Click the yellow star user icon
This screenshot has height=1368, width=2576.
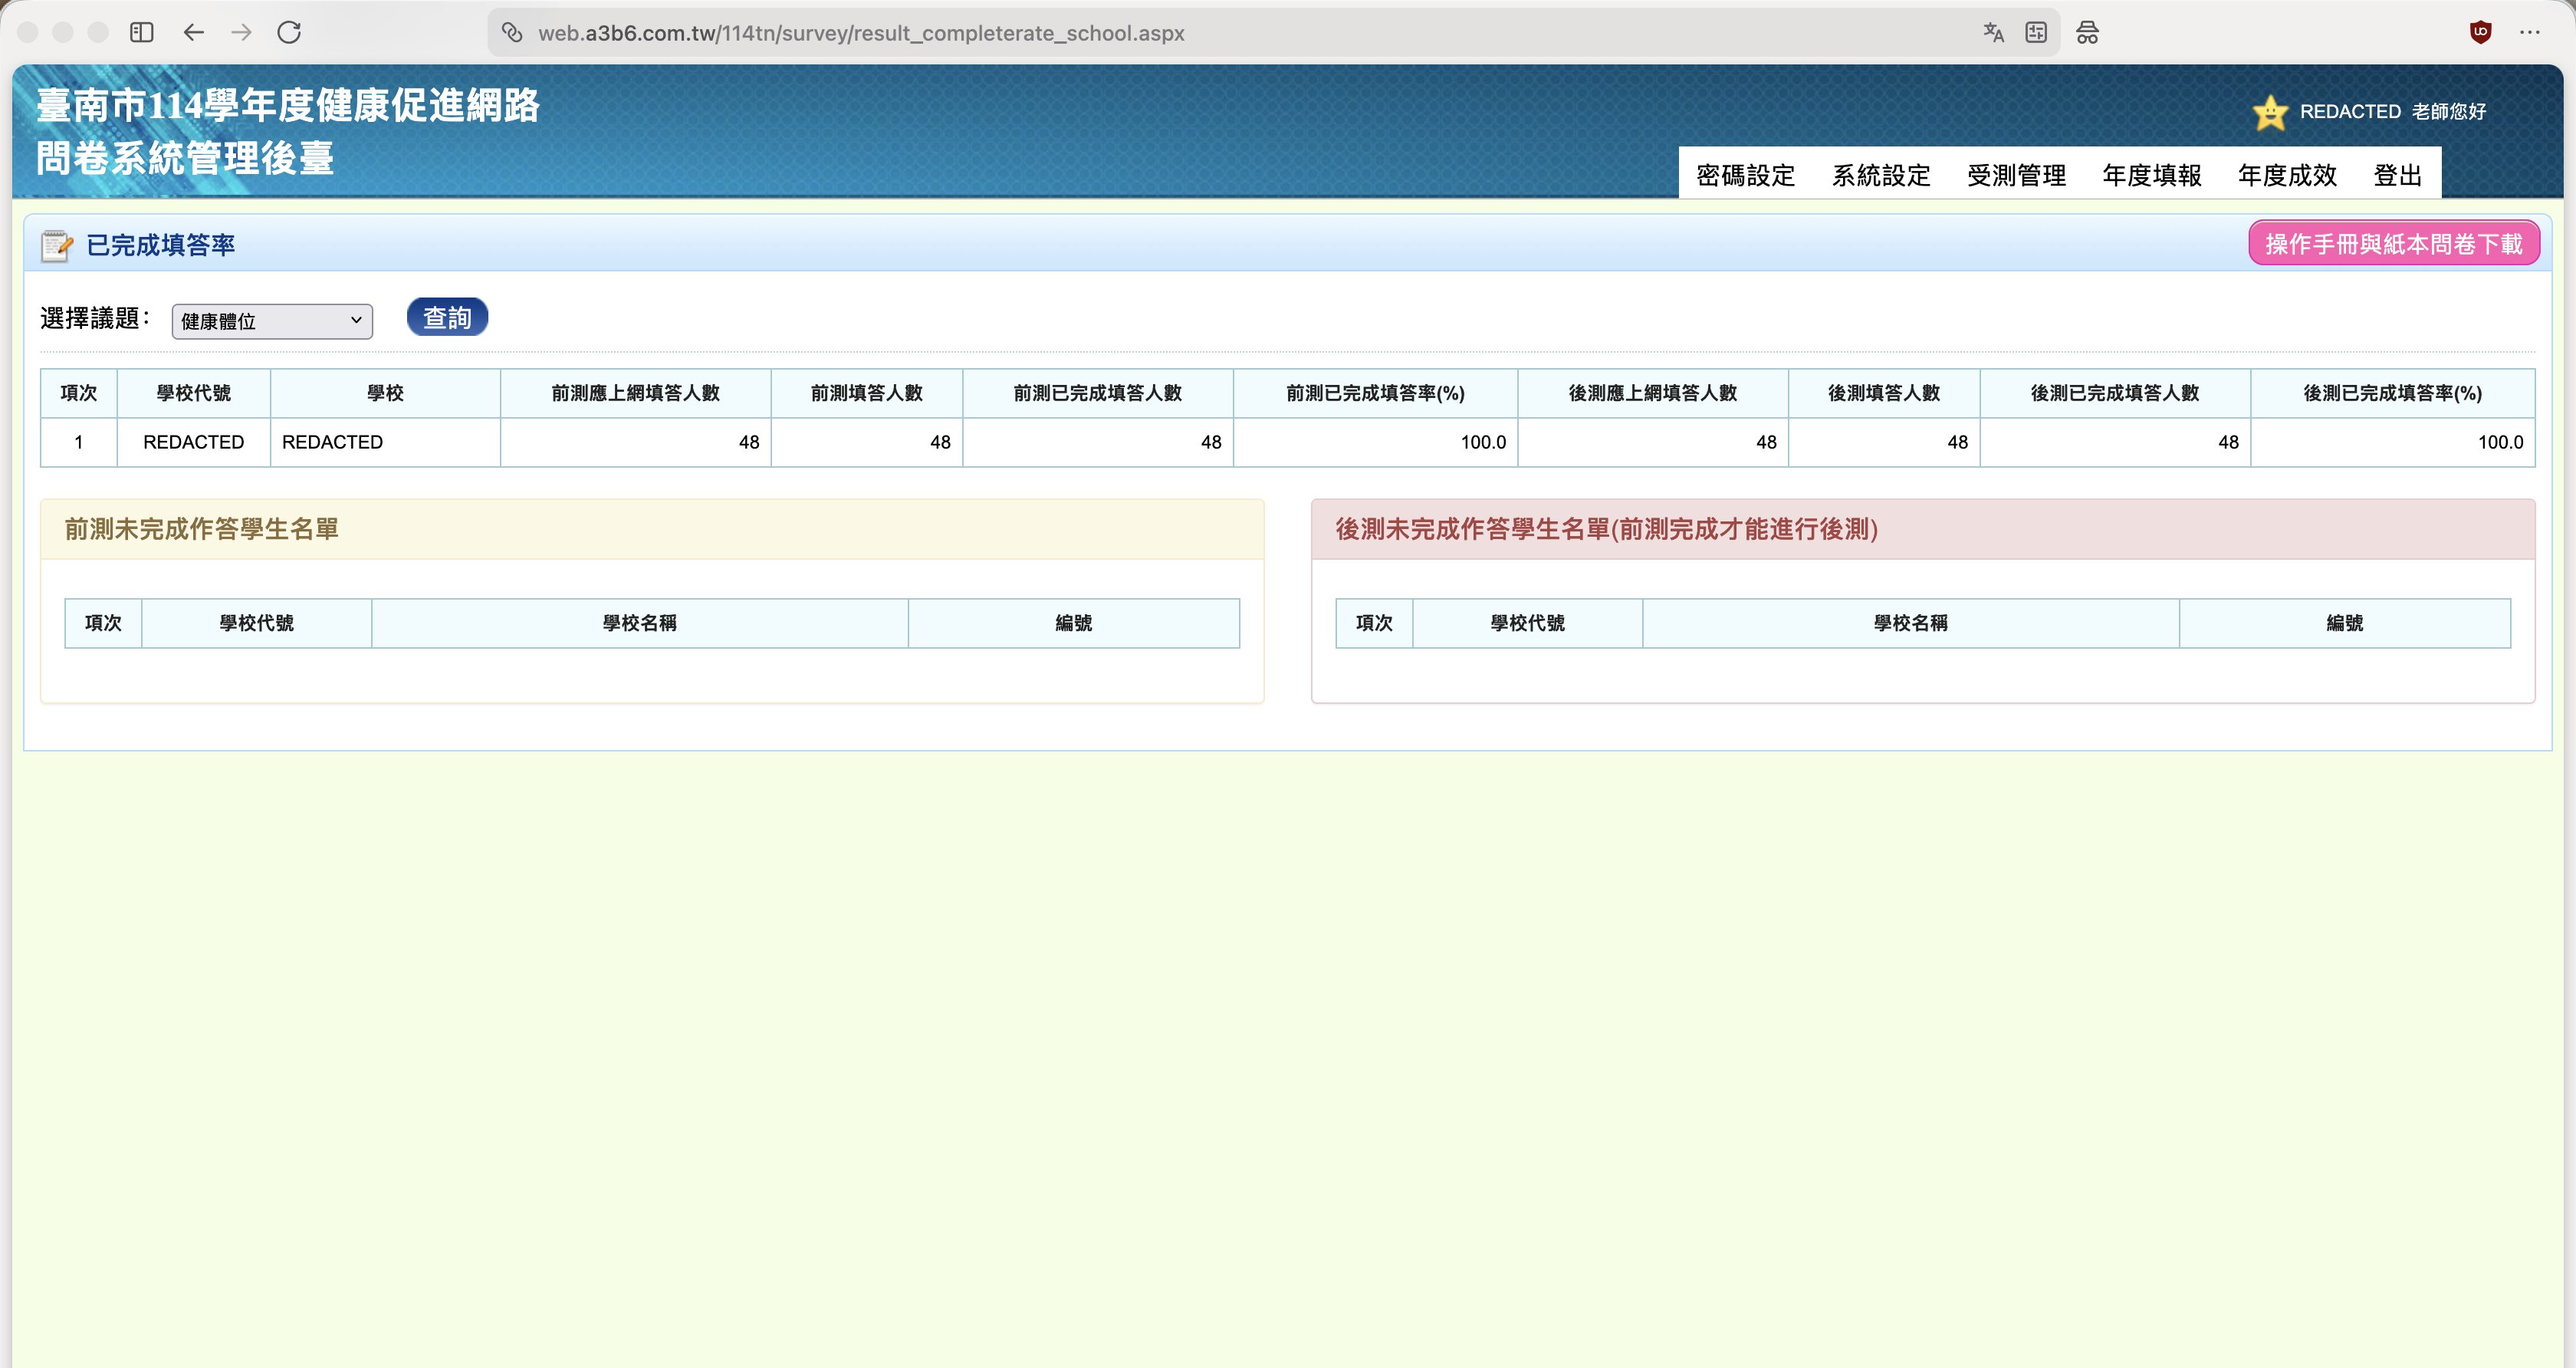[2270, 112]
